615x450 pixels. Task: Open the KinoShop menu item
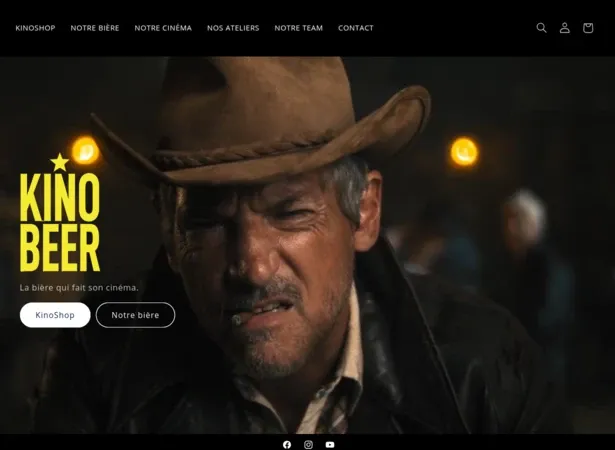pos(35,28)
